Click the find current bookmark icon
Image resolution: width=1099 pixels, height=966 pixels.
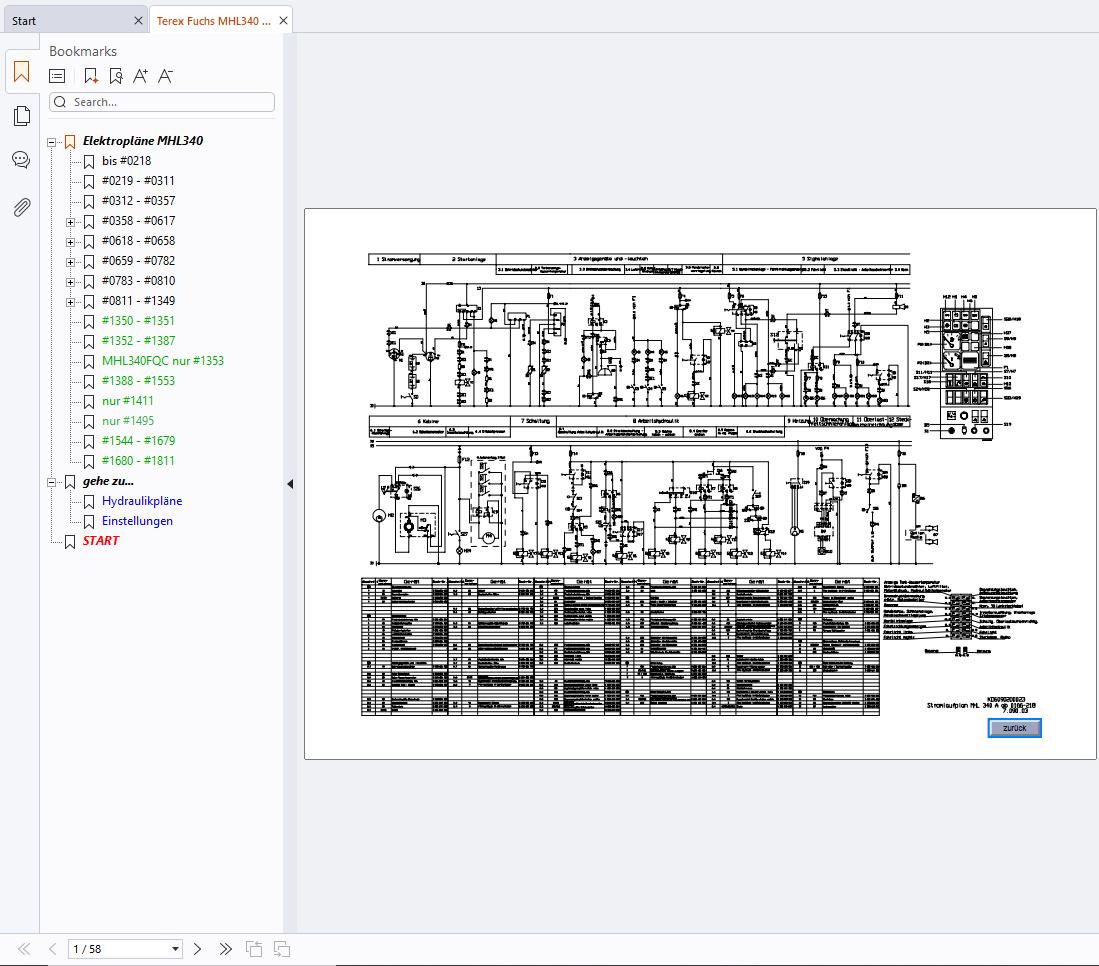coord(116,76)
